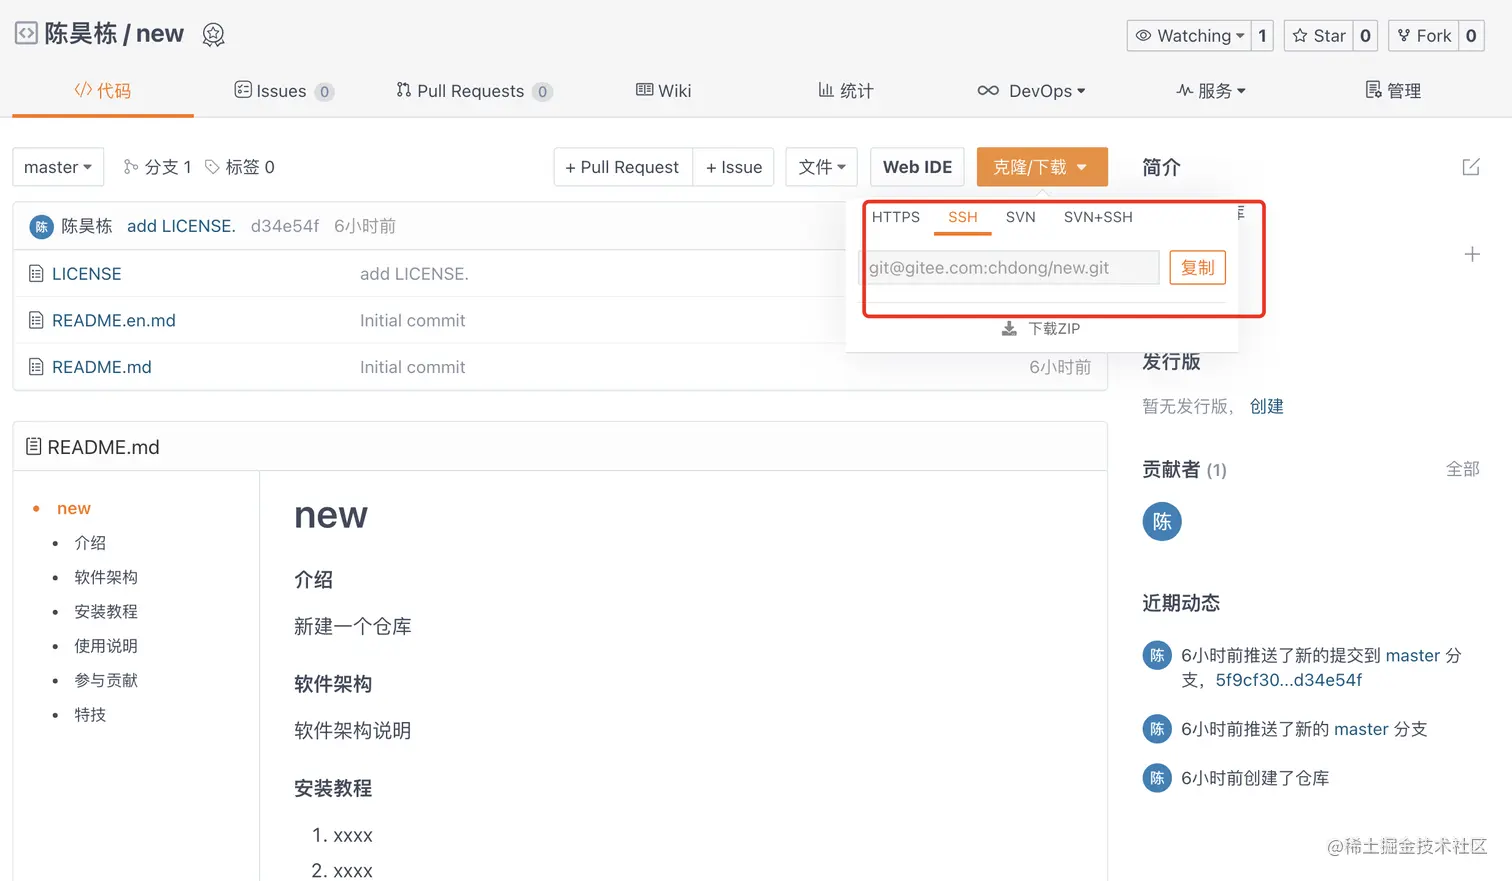Expand the 文件 dropdown

(822, 167)
